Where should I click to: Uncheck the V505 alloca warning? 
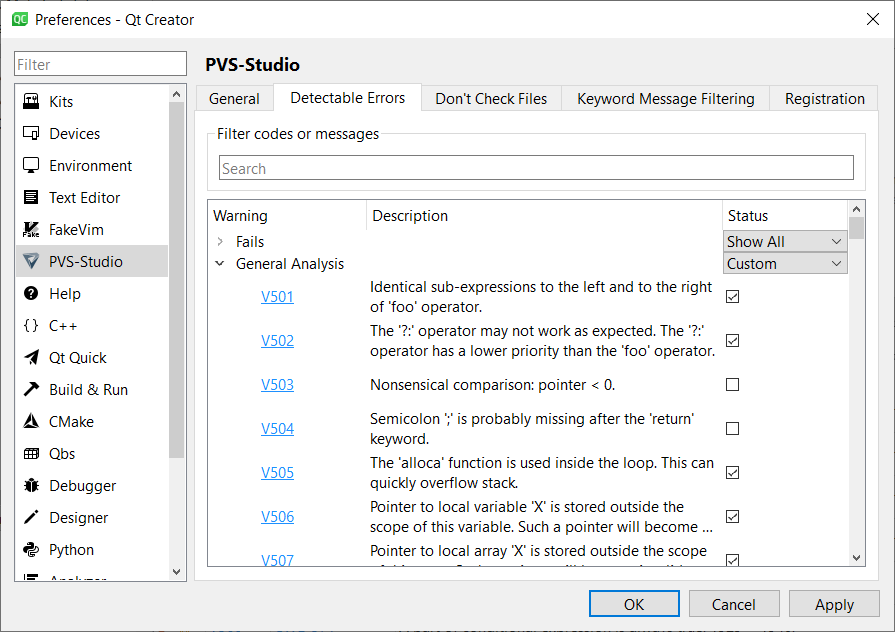tap(734, 472)
